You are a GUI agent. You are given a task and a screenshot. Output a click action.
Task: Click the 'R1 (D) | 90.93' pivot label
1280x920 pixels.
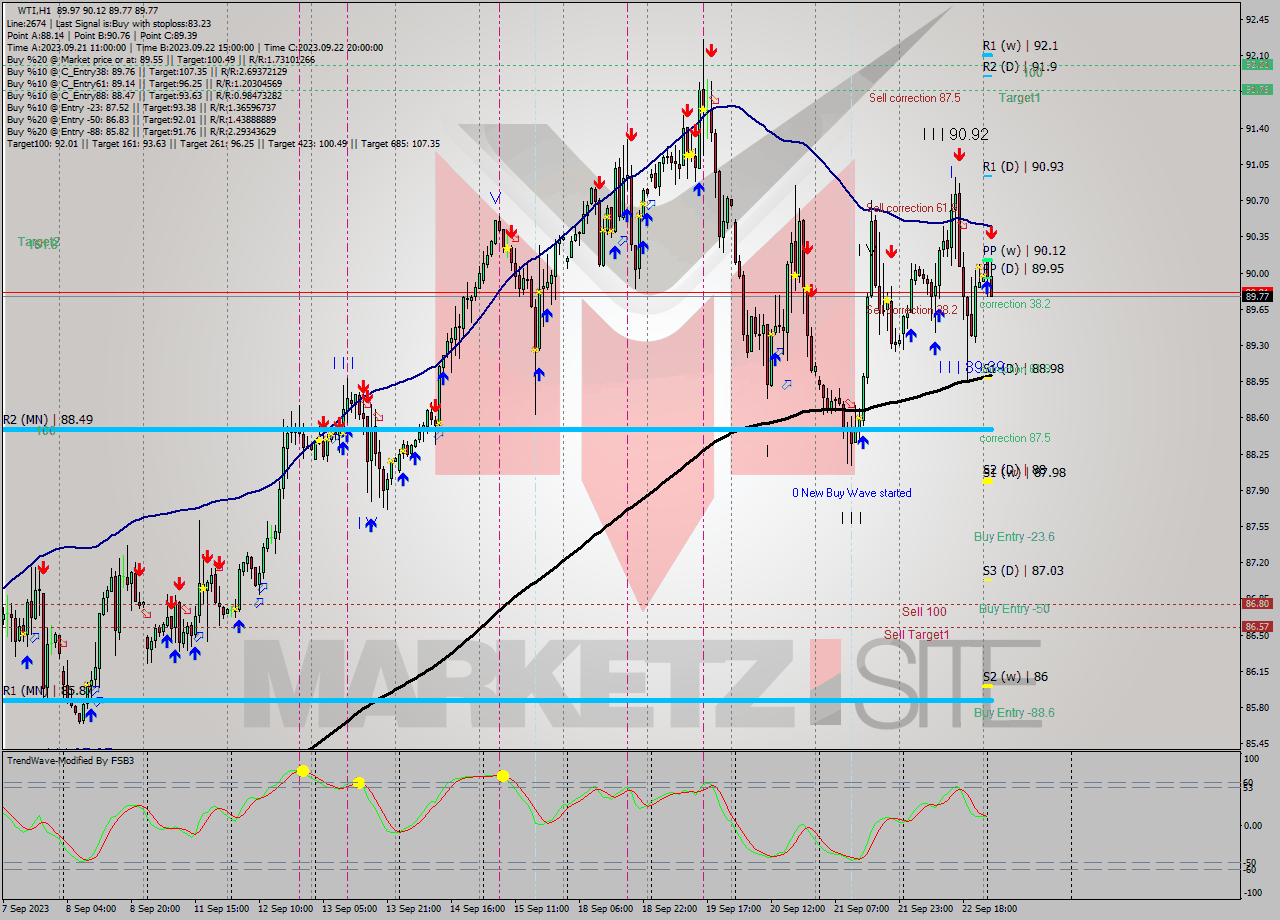point(1023,167)
